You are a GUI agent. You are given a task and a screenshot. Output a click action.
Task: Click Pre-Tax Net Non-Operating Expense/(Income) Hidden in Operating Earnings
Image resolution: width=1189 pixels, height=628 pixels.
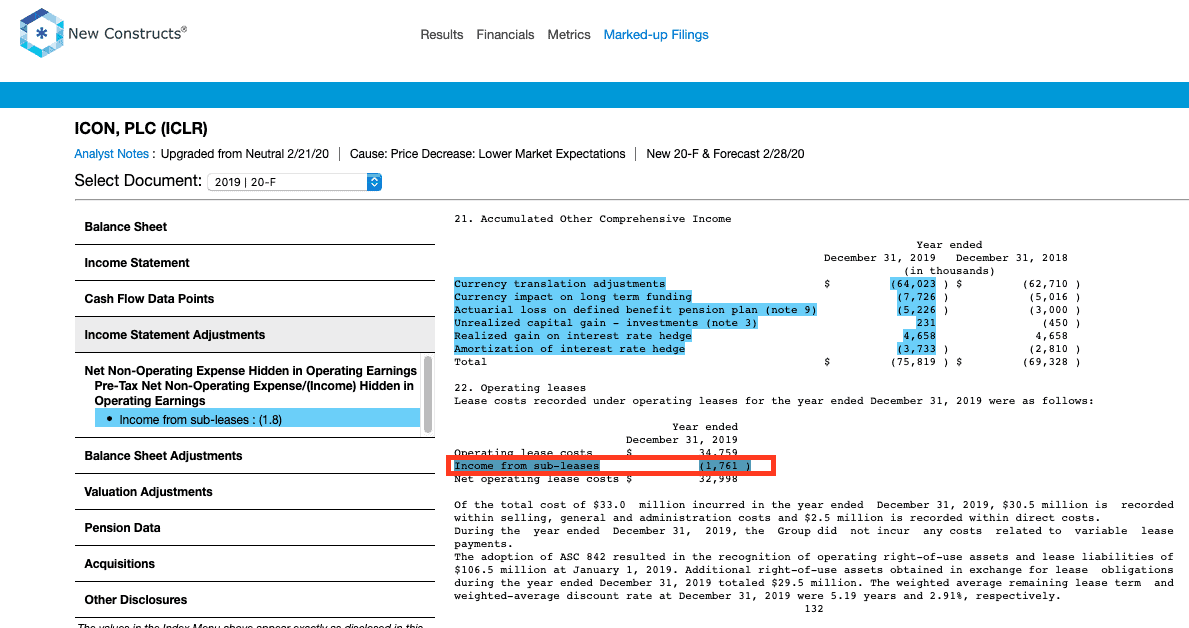click(254, 393)
